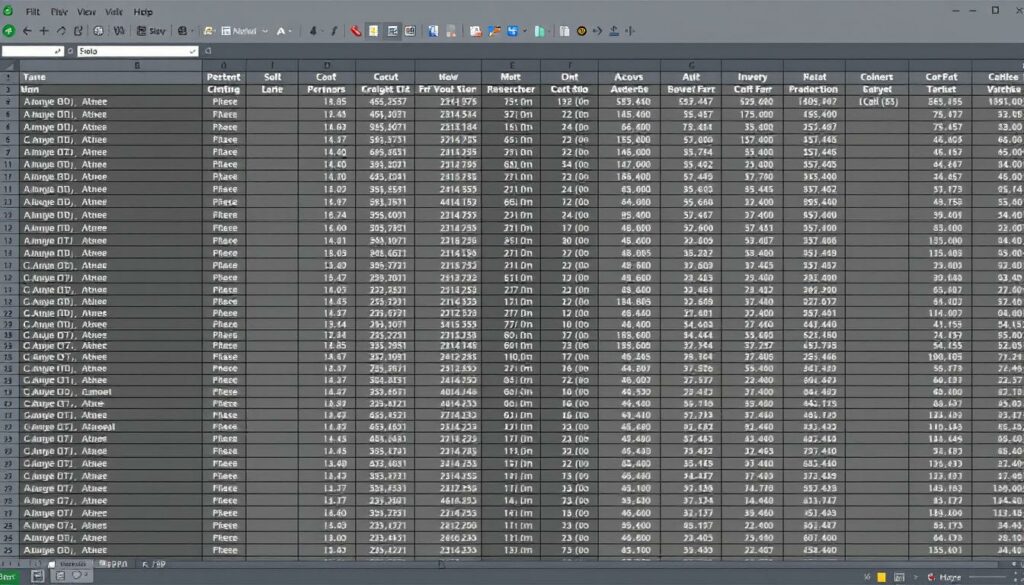Click the green Start button in status bar
The height and width of the screenshot is (585, 1024).
9,577
